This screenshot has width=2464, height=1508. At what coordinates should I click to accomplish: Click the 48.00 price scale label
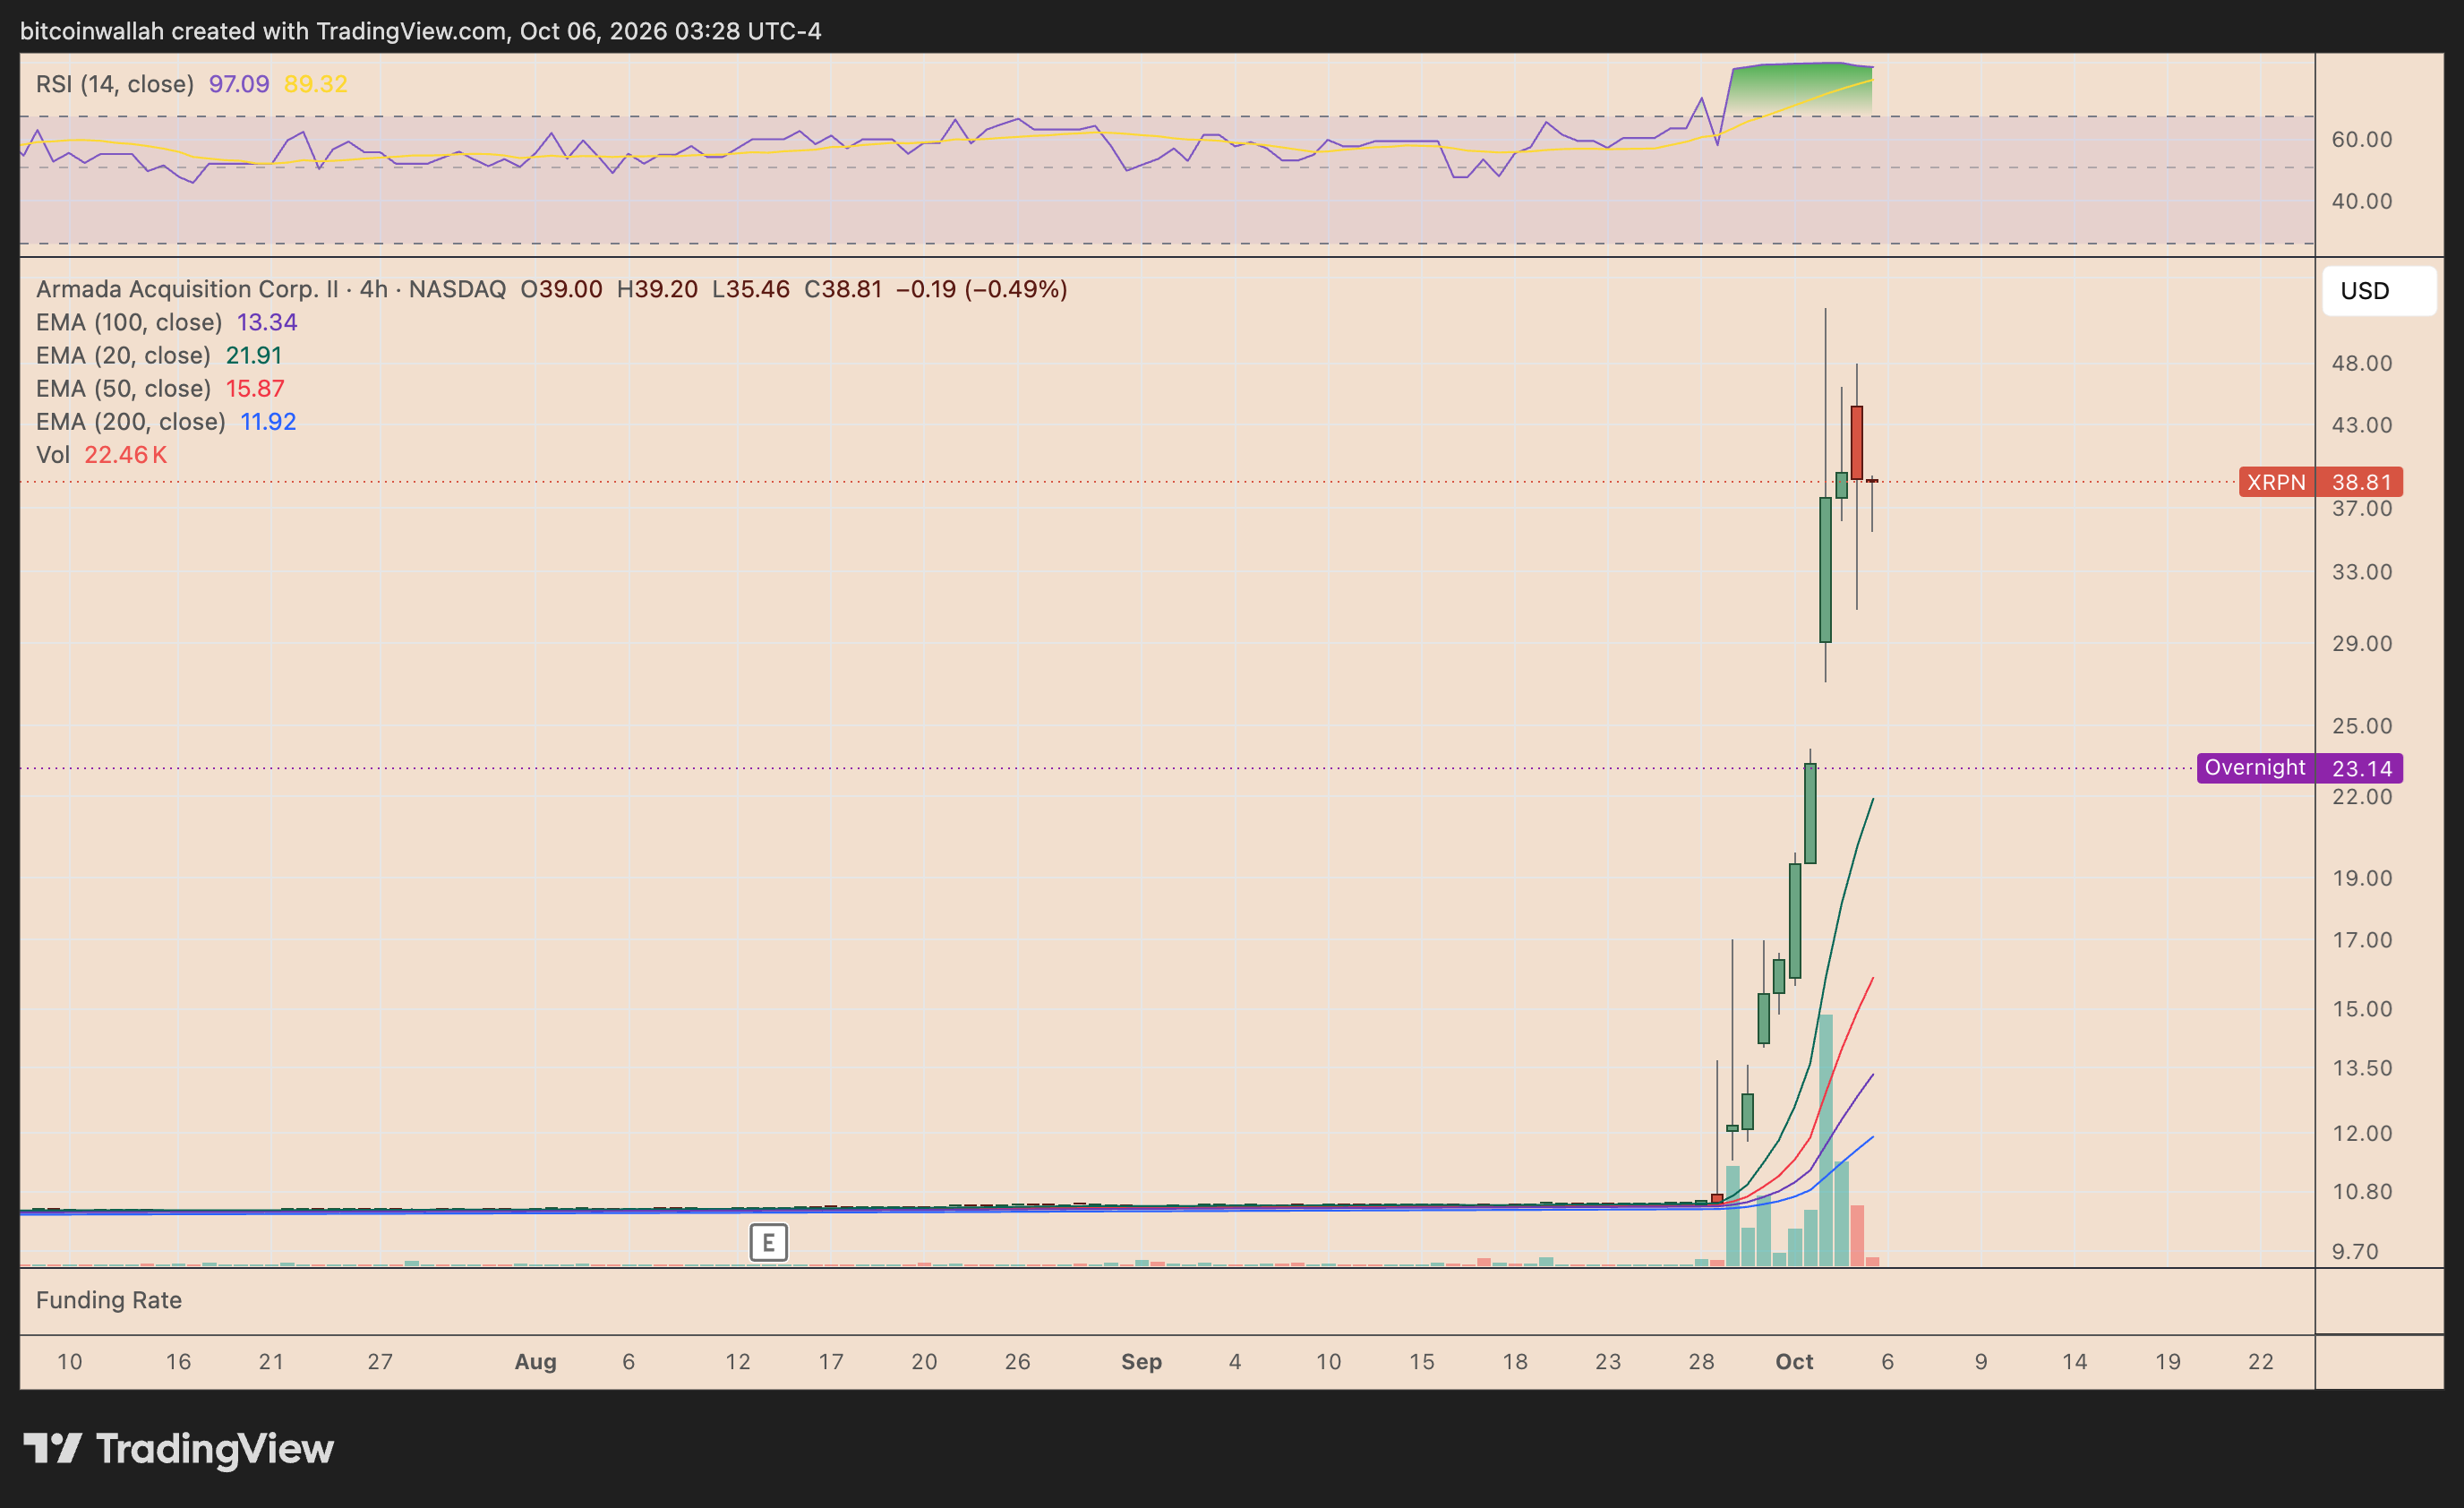pyautogui.click(x=2362, y=363)
